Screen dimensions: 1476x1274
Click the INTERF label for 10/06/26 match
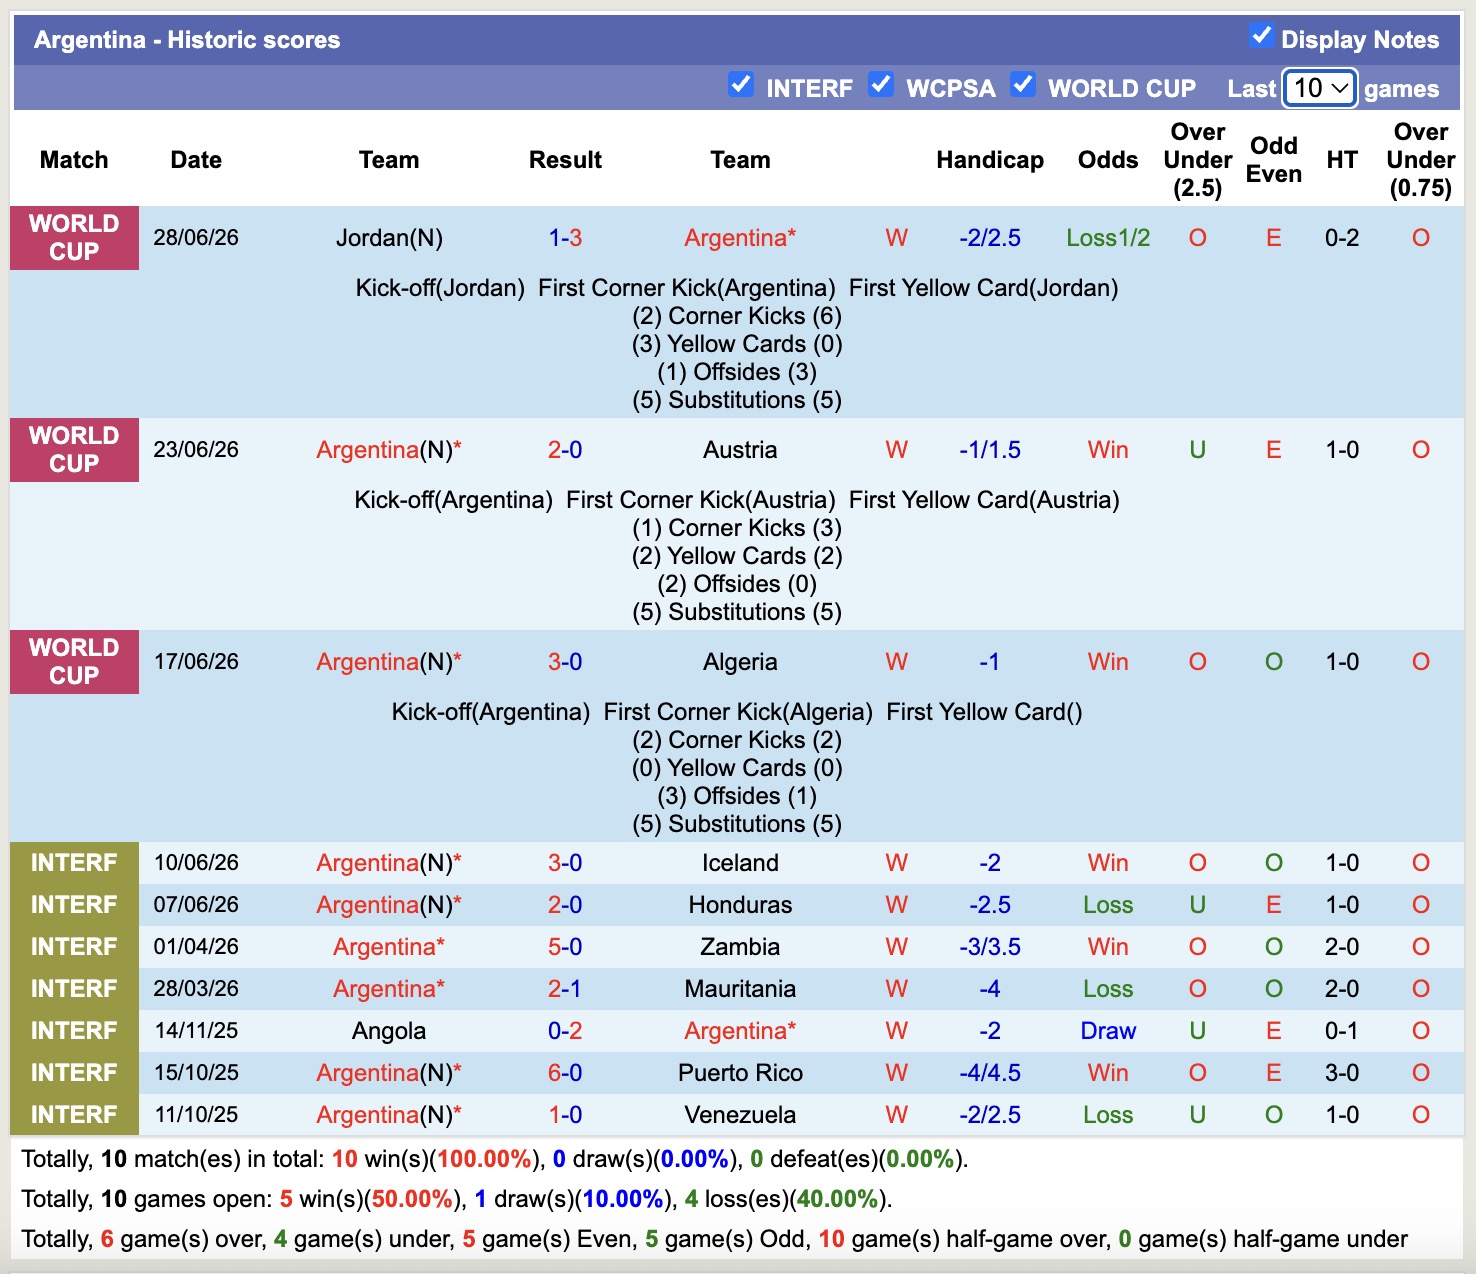[x=74, y=863]
